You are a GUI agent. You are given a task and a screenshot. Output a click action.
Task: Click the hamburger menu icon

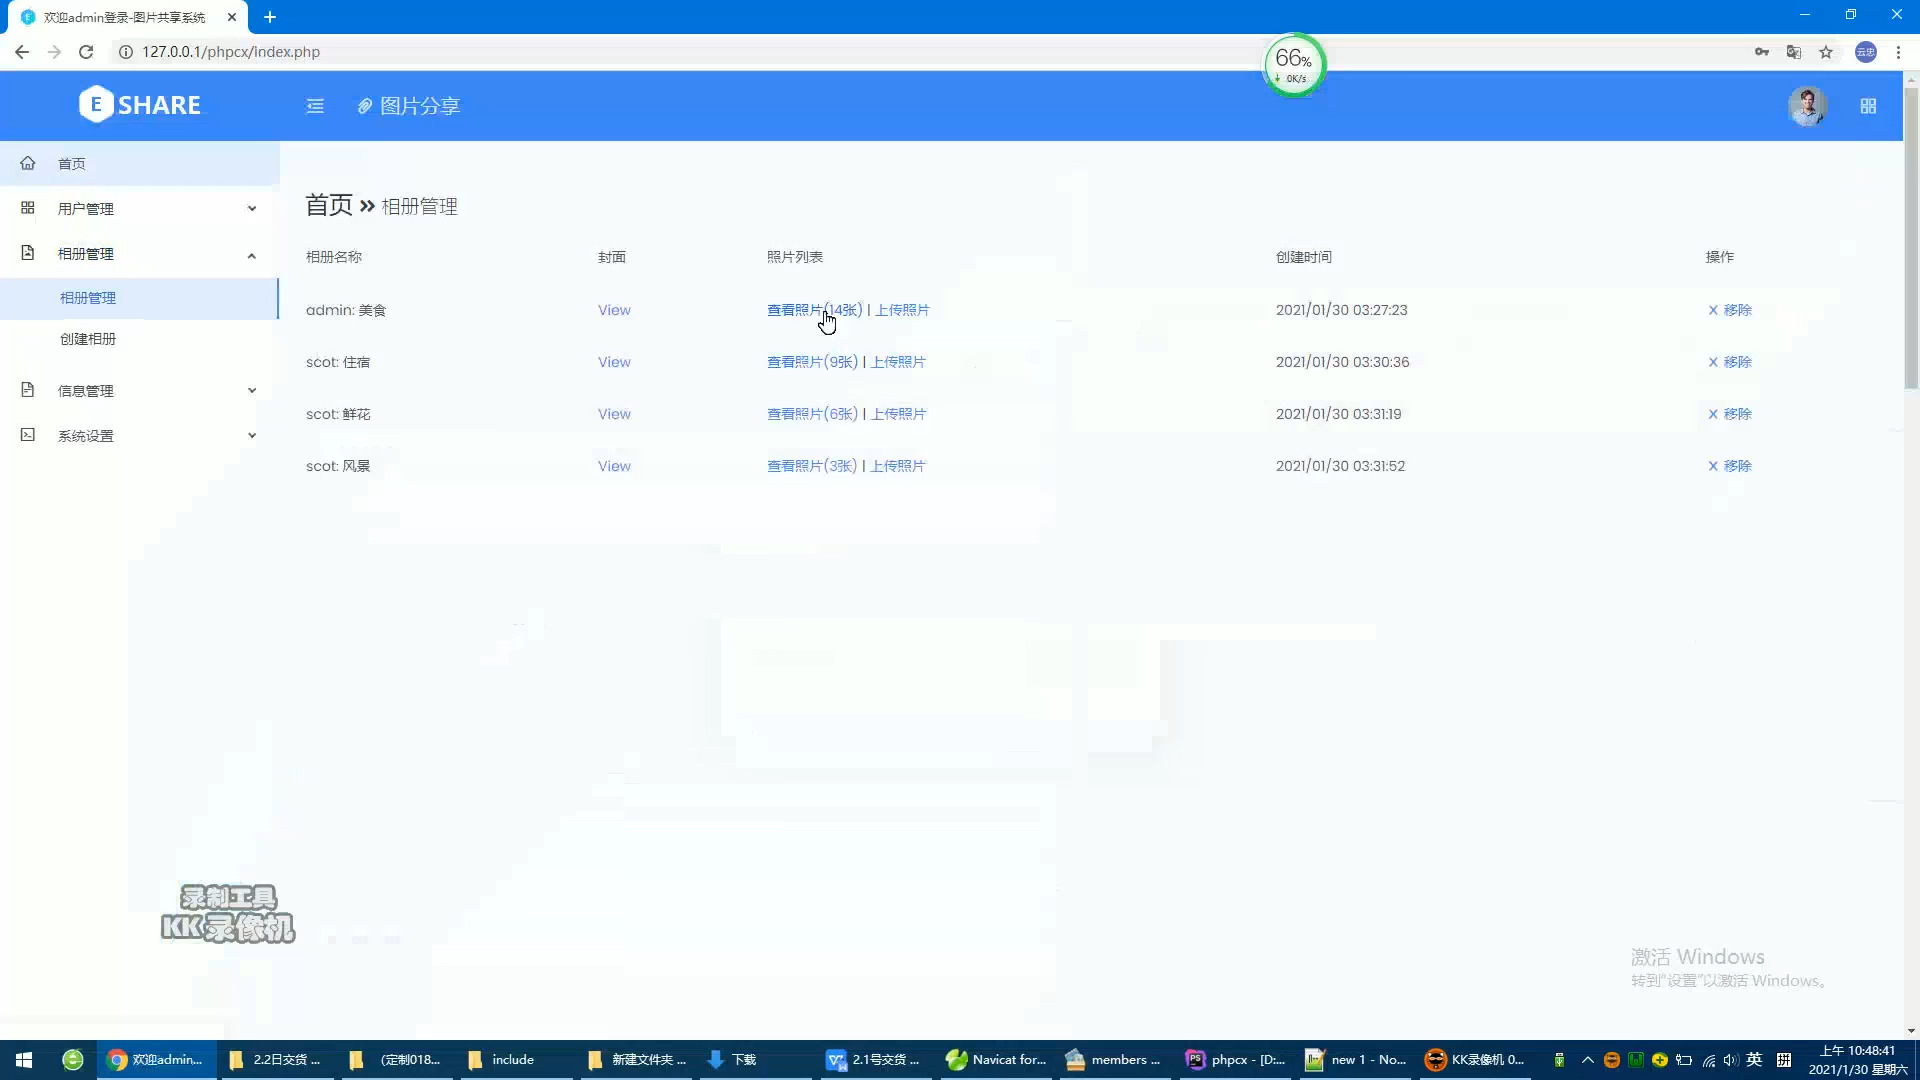click(315, 105)
